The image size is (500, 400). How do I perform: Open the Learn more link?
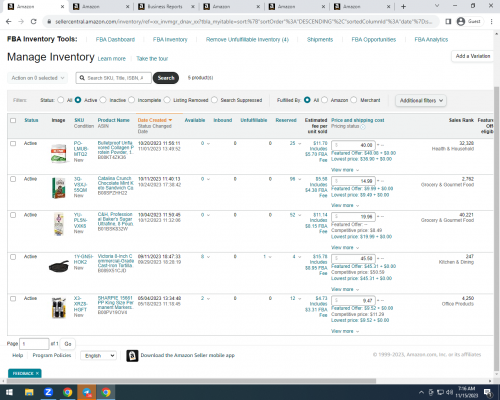[x=112, y=59]
